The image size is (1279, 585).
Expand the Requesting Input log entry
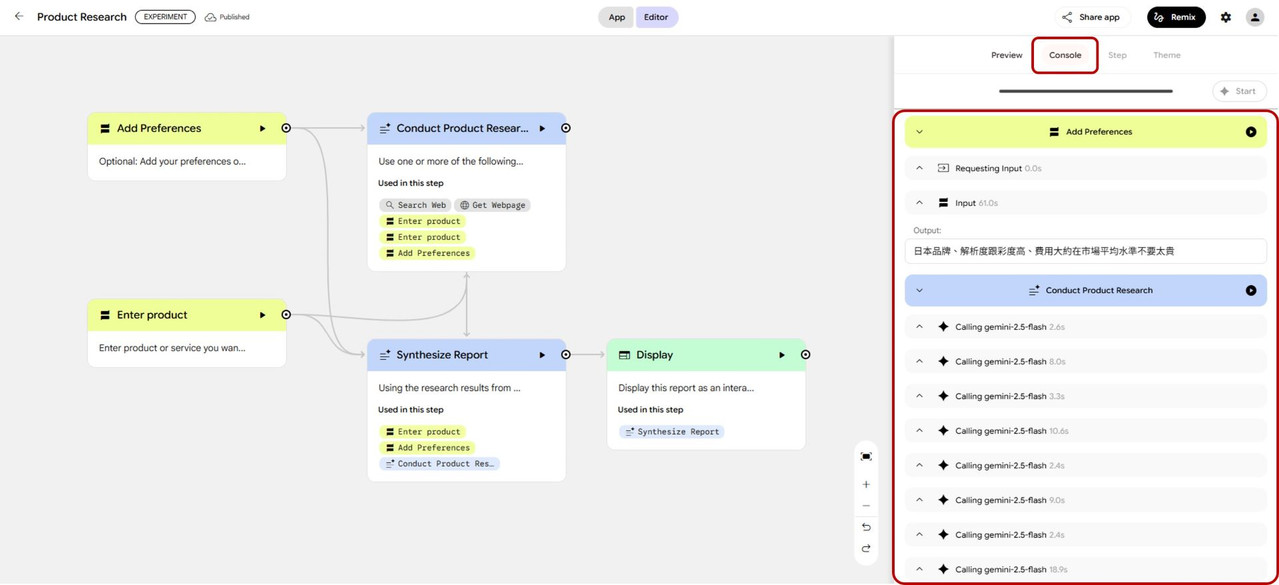[919, 168]
